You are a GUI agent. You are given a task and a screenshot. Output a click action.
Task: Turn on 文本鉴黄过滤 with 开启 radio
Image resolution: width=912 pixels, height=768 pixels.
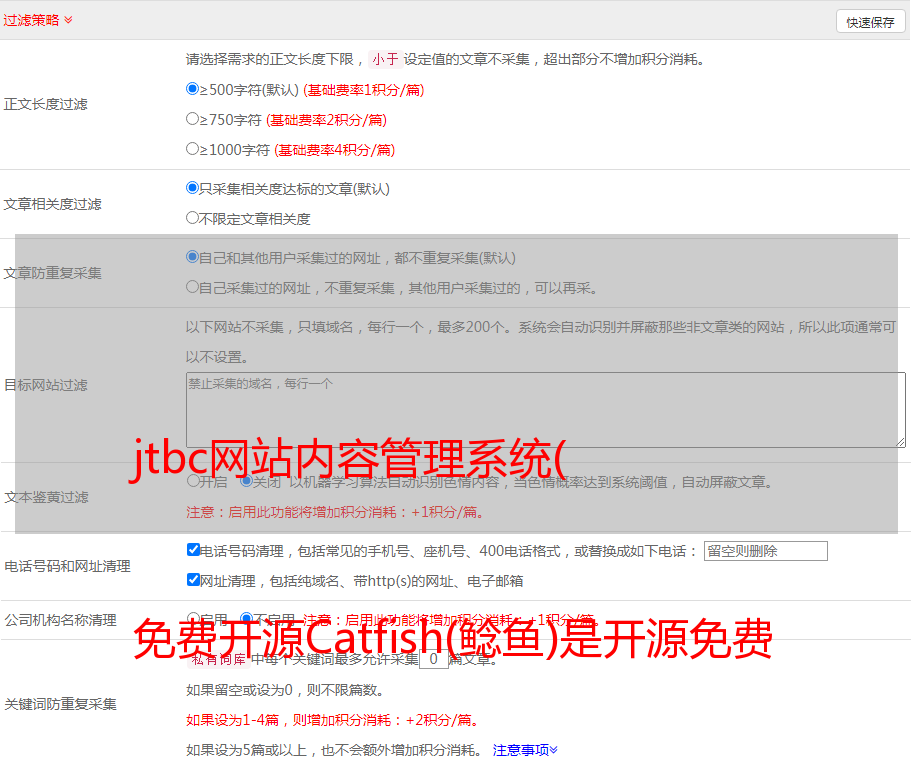[x=193, y=481]
